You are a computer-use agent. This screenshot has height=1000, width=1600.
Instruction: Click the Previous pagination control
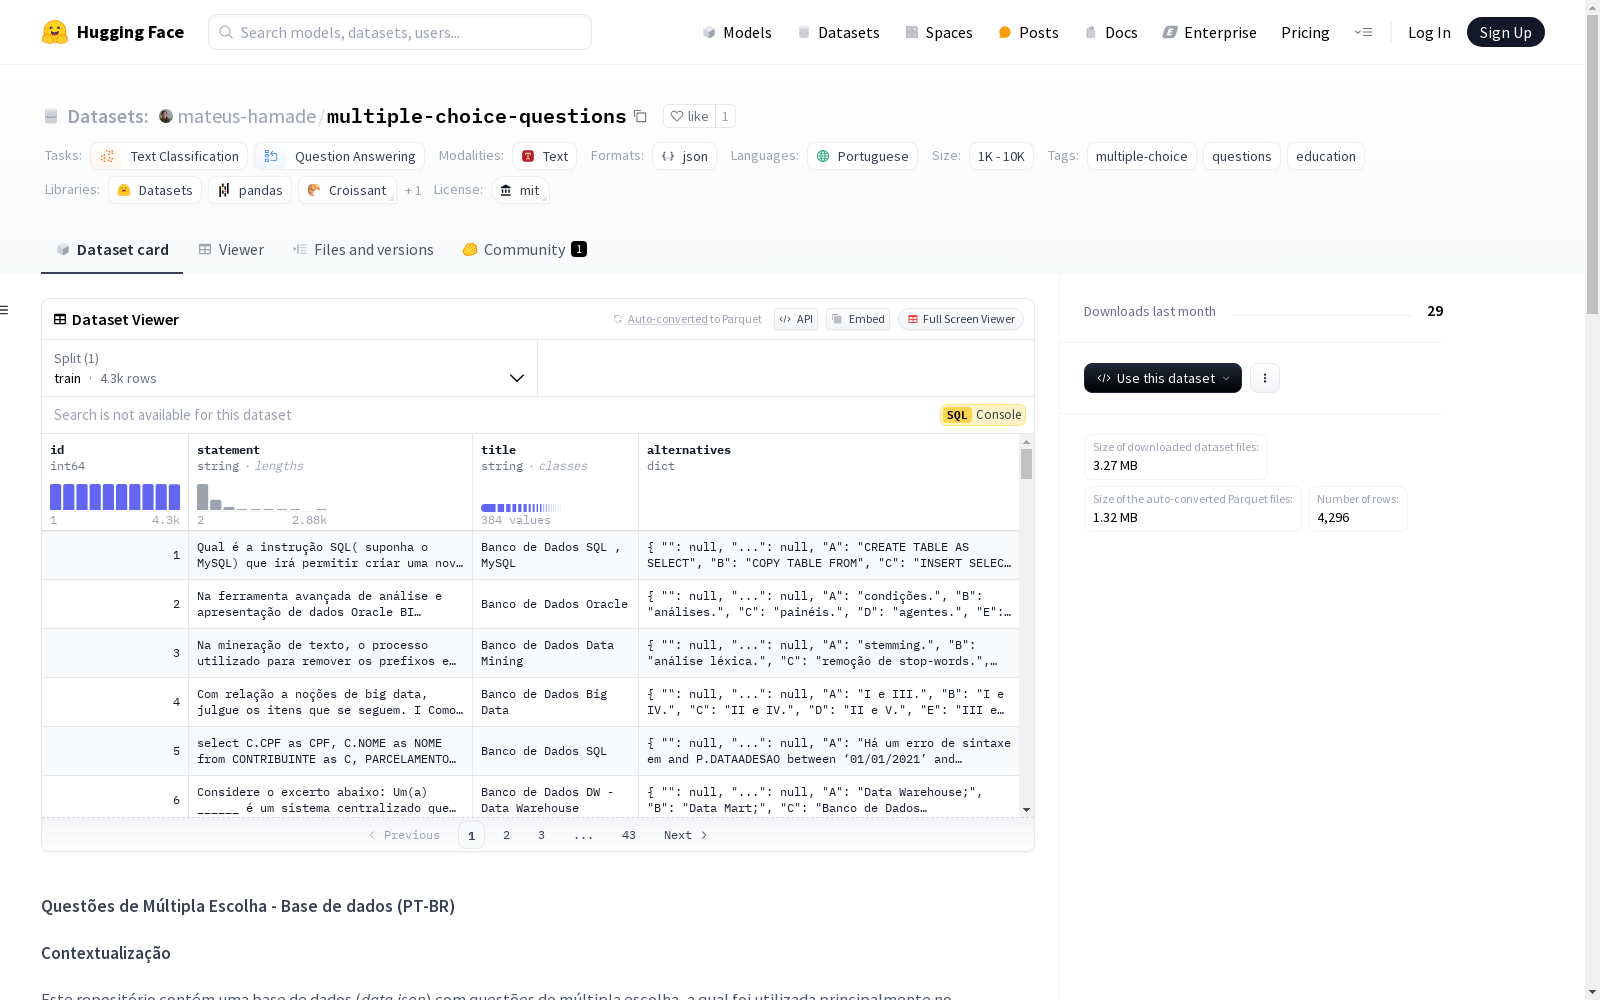pos(404,835)
